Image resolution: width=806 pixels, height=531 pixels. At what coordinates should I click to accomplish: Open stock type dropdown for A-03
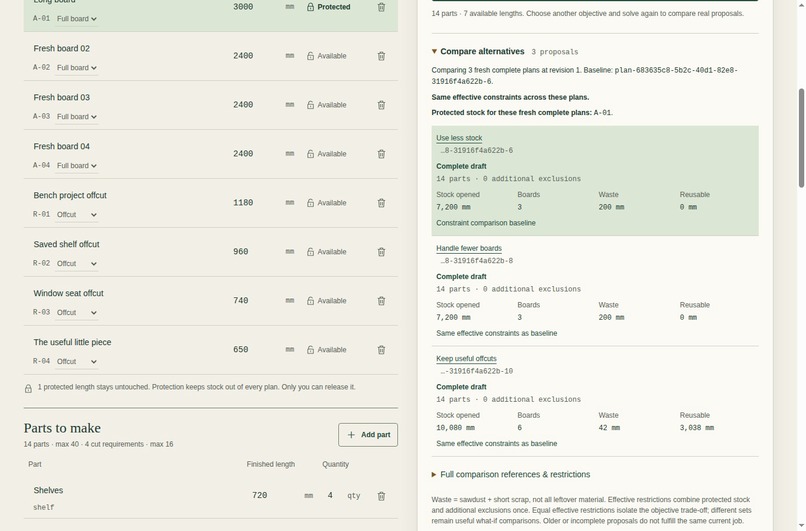pos(77,117)
